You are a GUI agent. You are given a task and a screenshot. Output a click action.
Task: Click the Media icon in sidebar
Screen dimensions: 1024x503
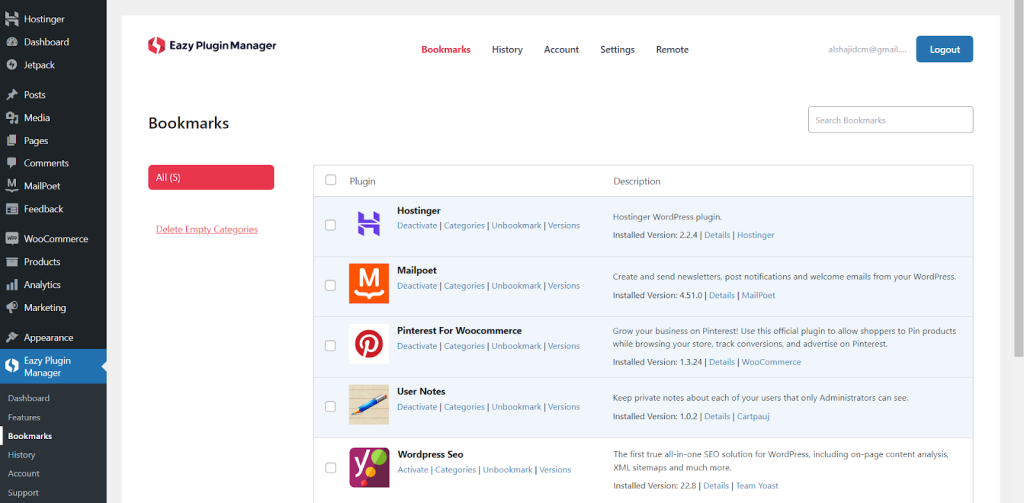(x=12, y=118)
